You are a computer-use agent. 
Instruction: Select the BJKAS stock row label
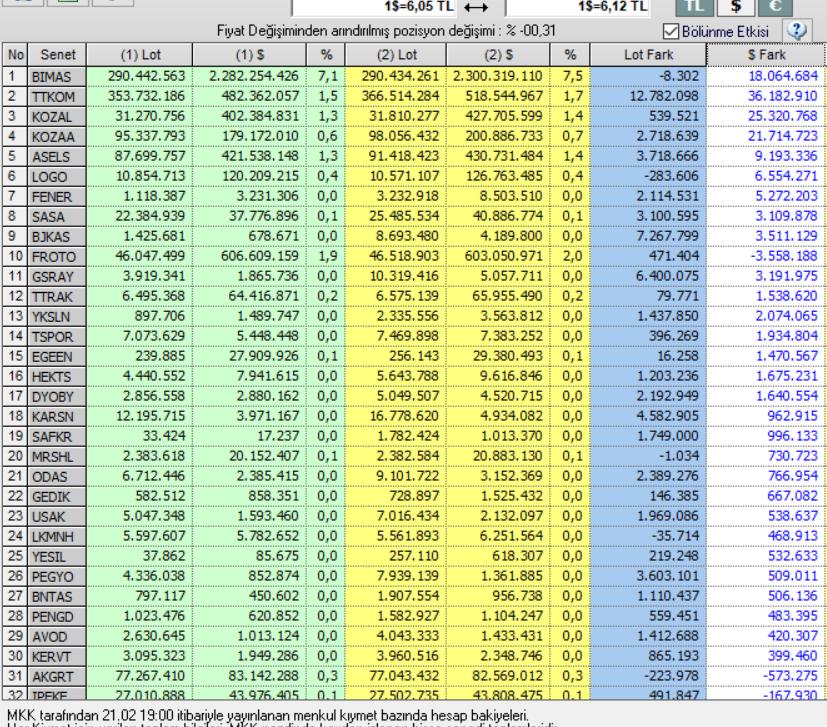coord(57,237)
